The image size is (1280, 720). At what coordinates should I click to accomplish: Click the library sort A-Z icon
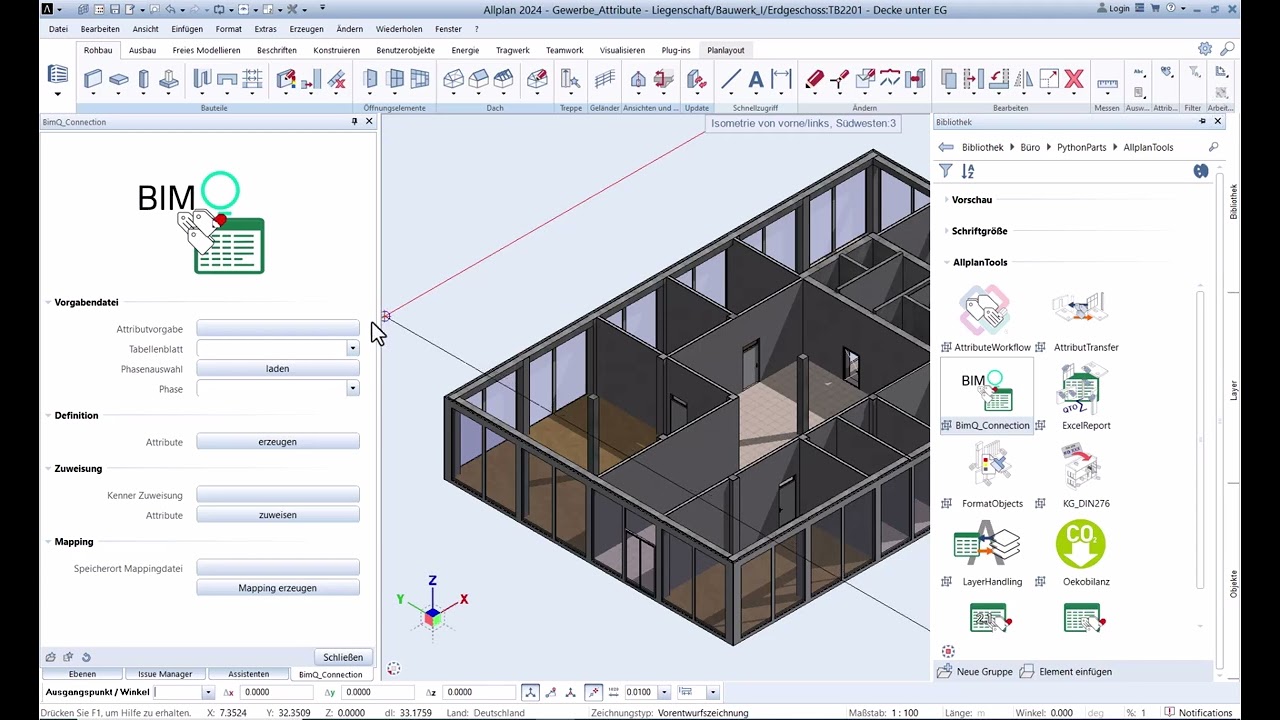coord(968,172)
